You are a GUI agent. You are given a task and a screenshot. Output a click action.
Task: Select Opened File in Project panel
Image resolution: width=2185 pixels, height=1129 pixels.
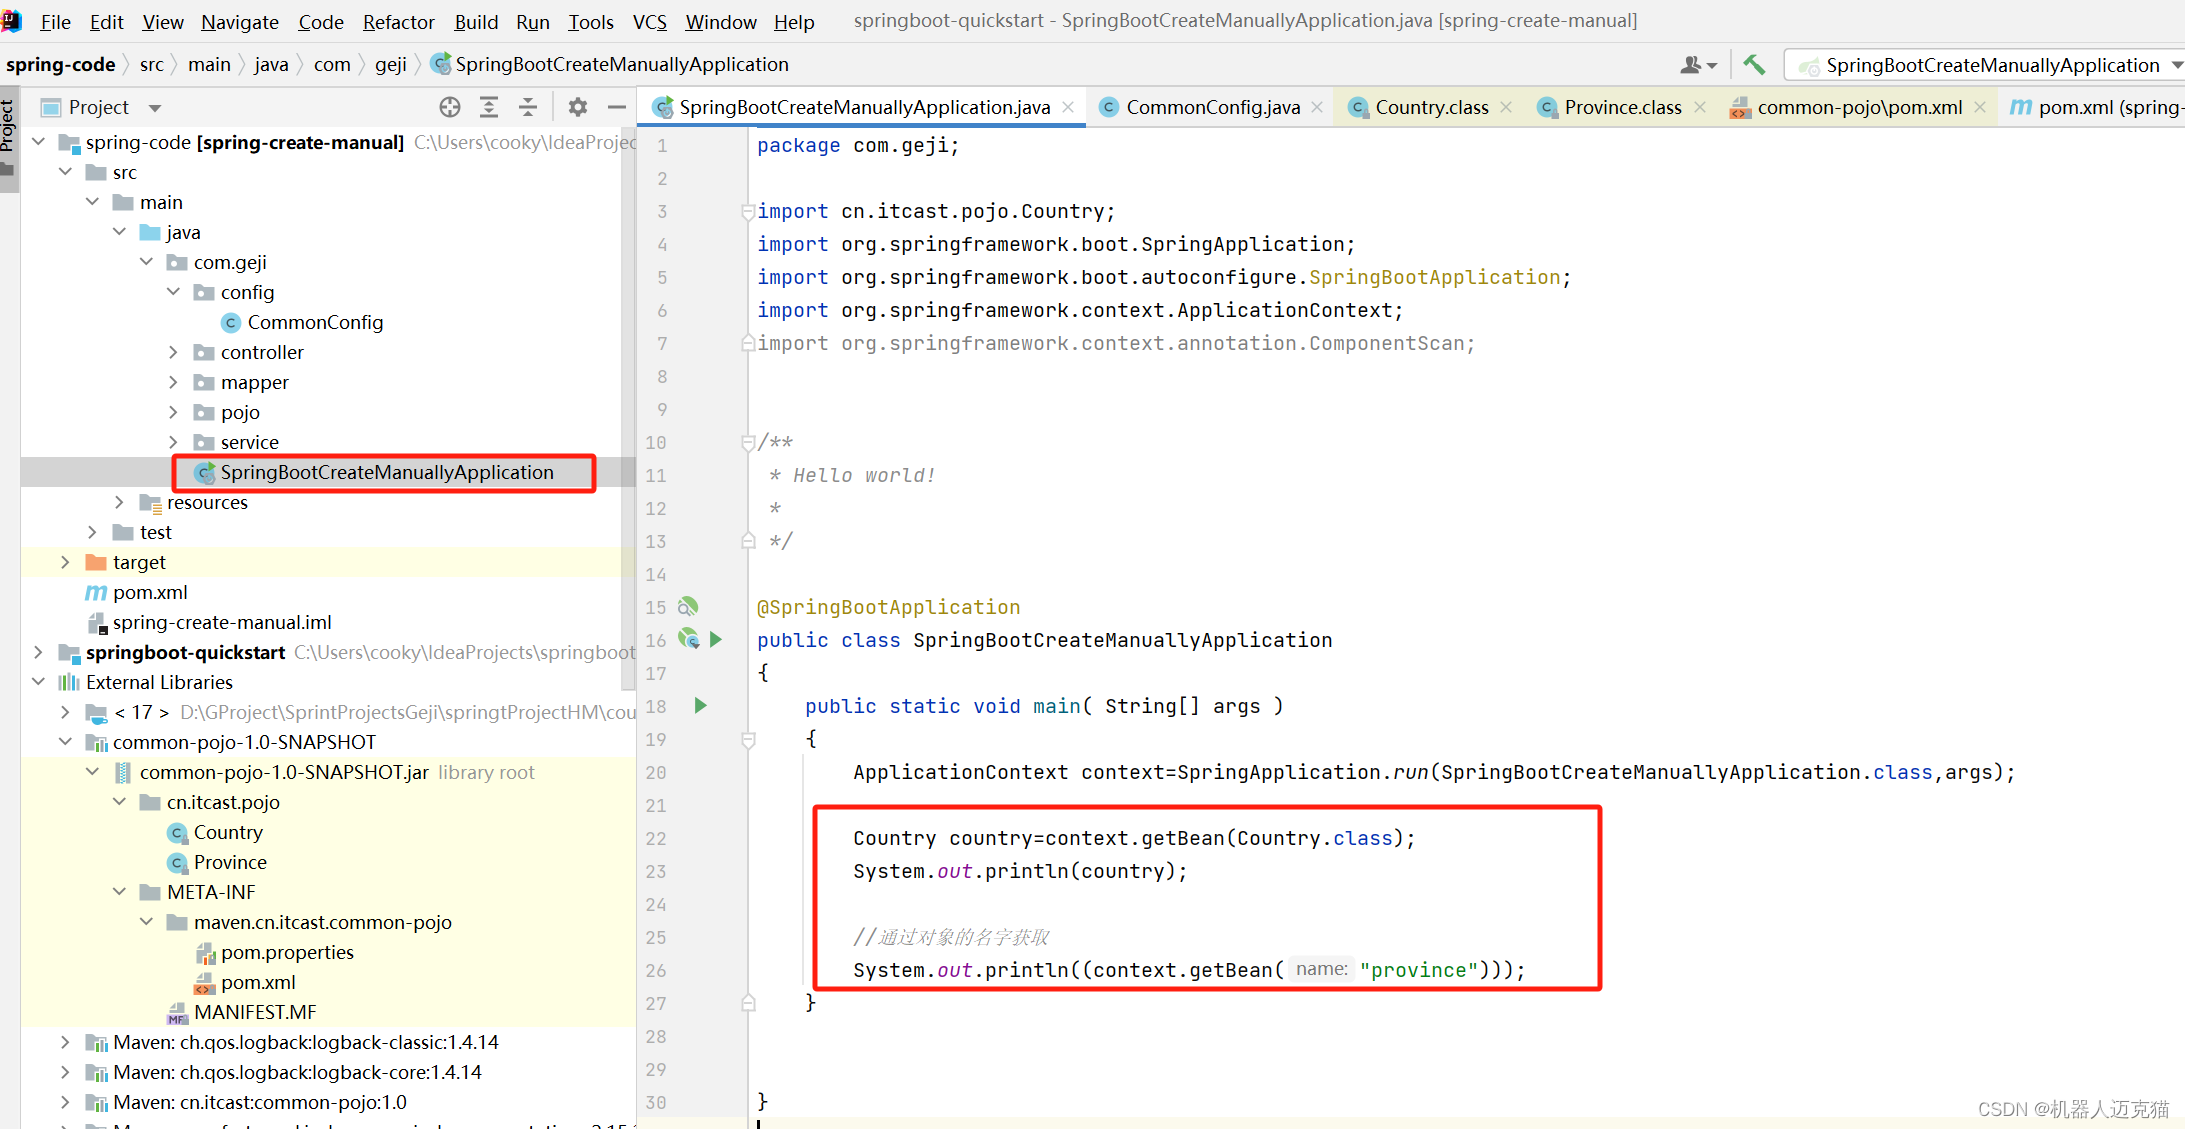tap(449, 107)
